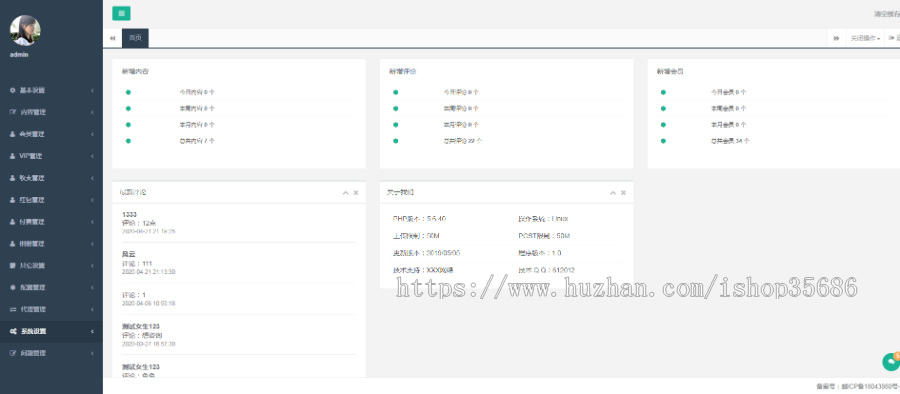Open the admin avatar picture
The height and width of the screenshot is (394, 900).
(x=25, y=30)
